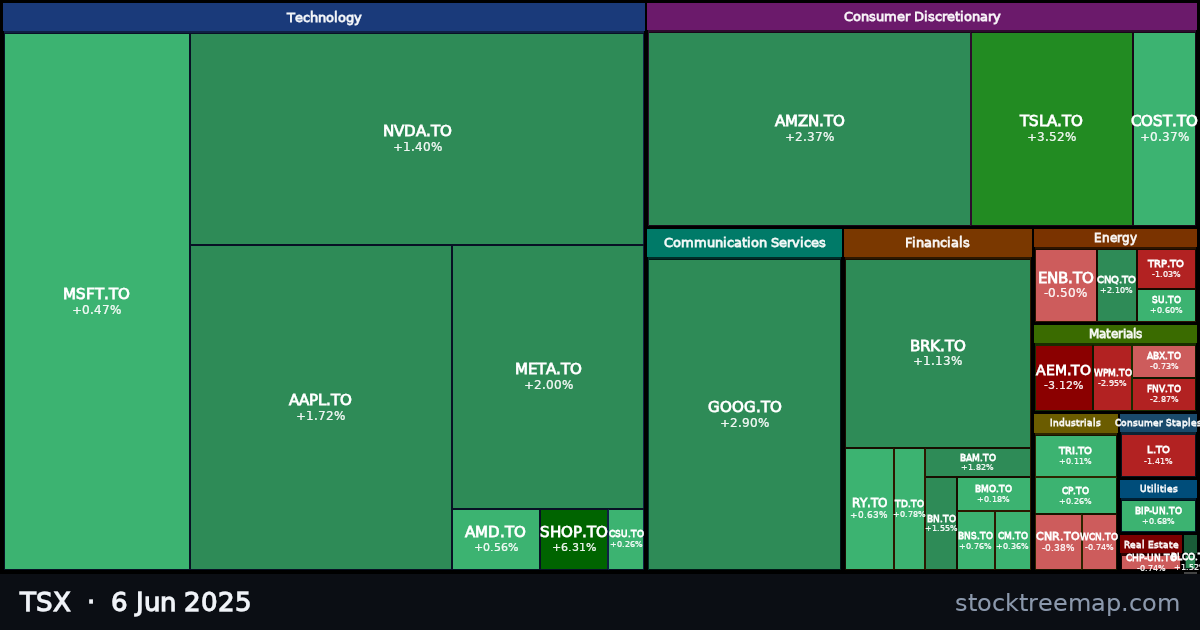Select the Consumer Discretionary sector header
The width and height of the screenshot is (1200, 630).
(922, 17)
